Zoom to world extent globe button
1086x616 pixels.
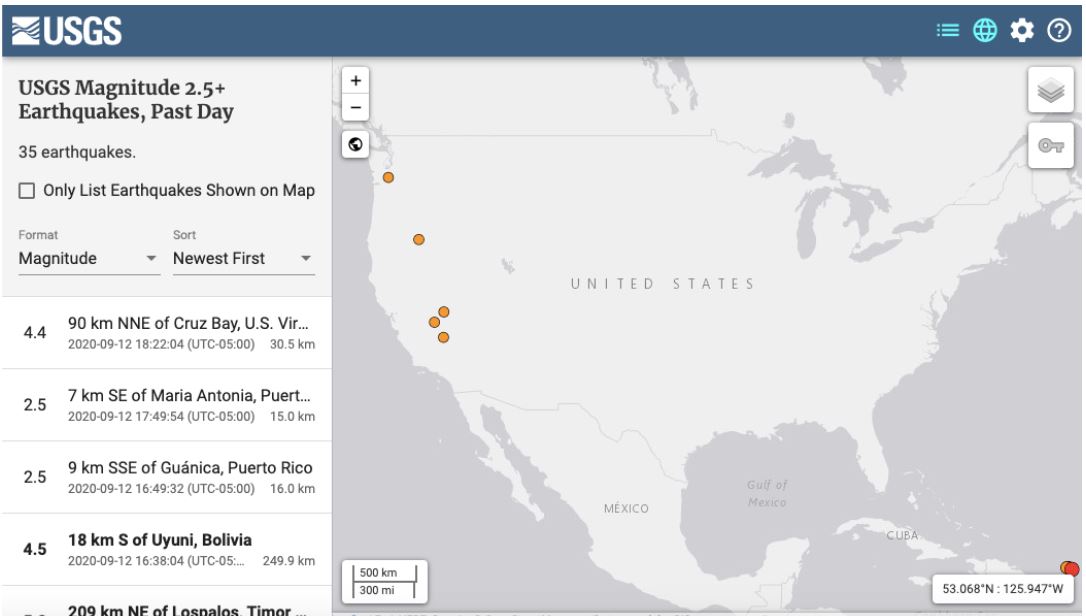(355, 145)
